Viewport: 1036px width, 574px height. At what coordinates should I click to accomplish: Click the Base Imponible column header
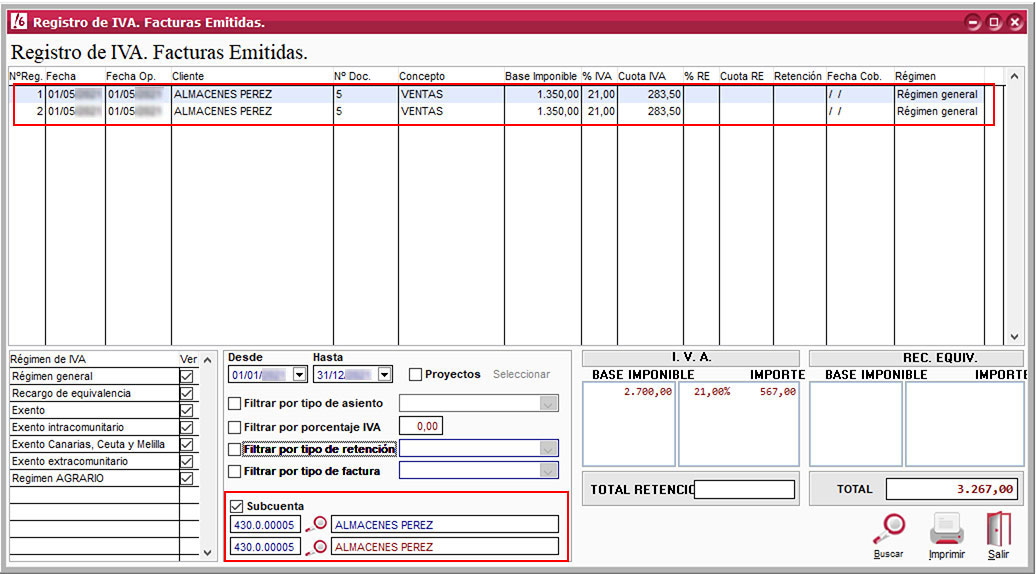click(x=540, y=77)
